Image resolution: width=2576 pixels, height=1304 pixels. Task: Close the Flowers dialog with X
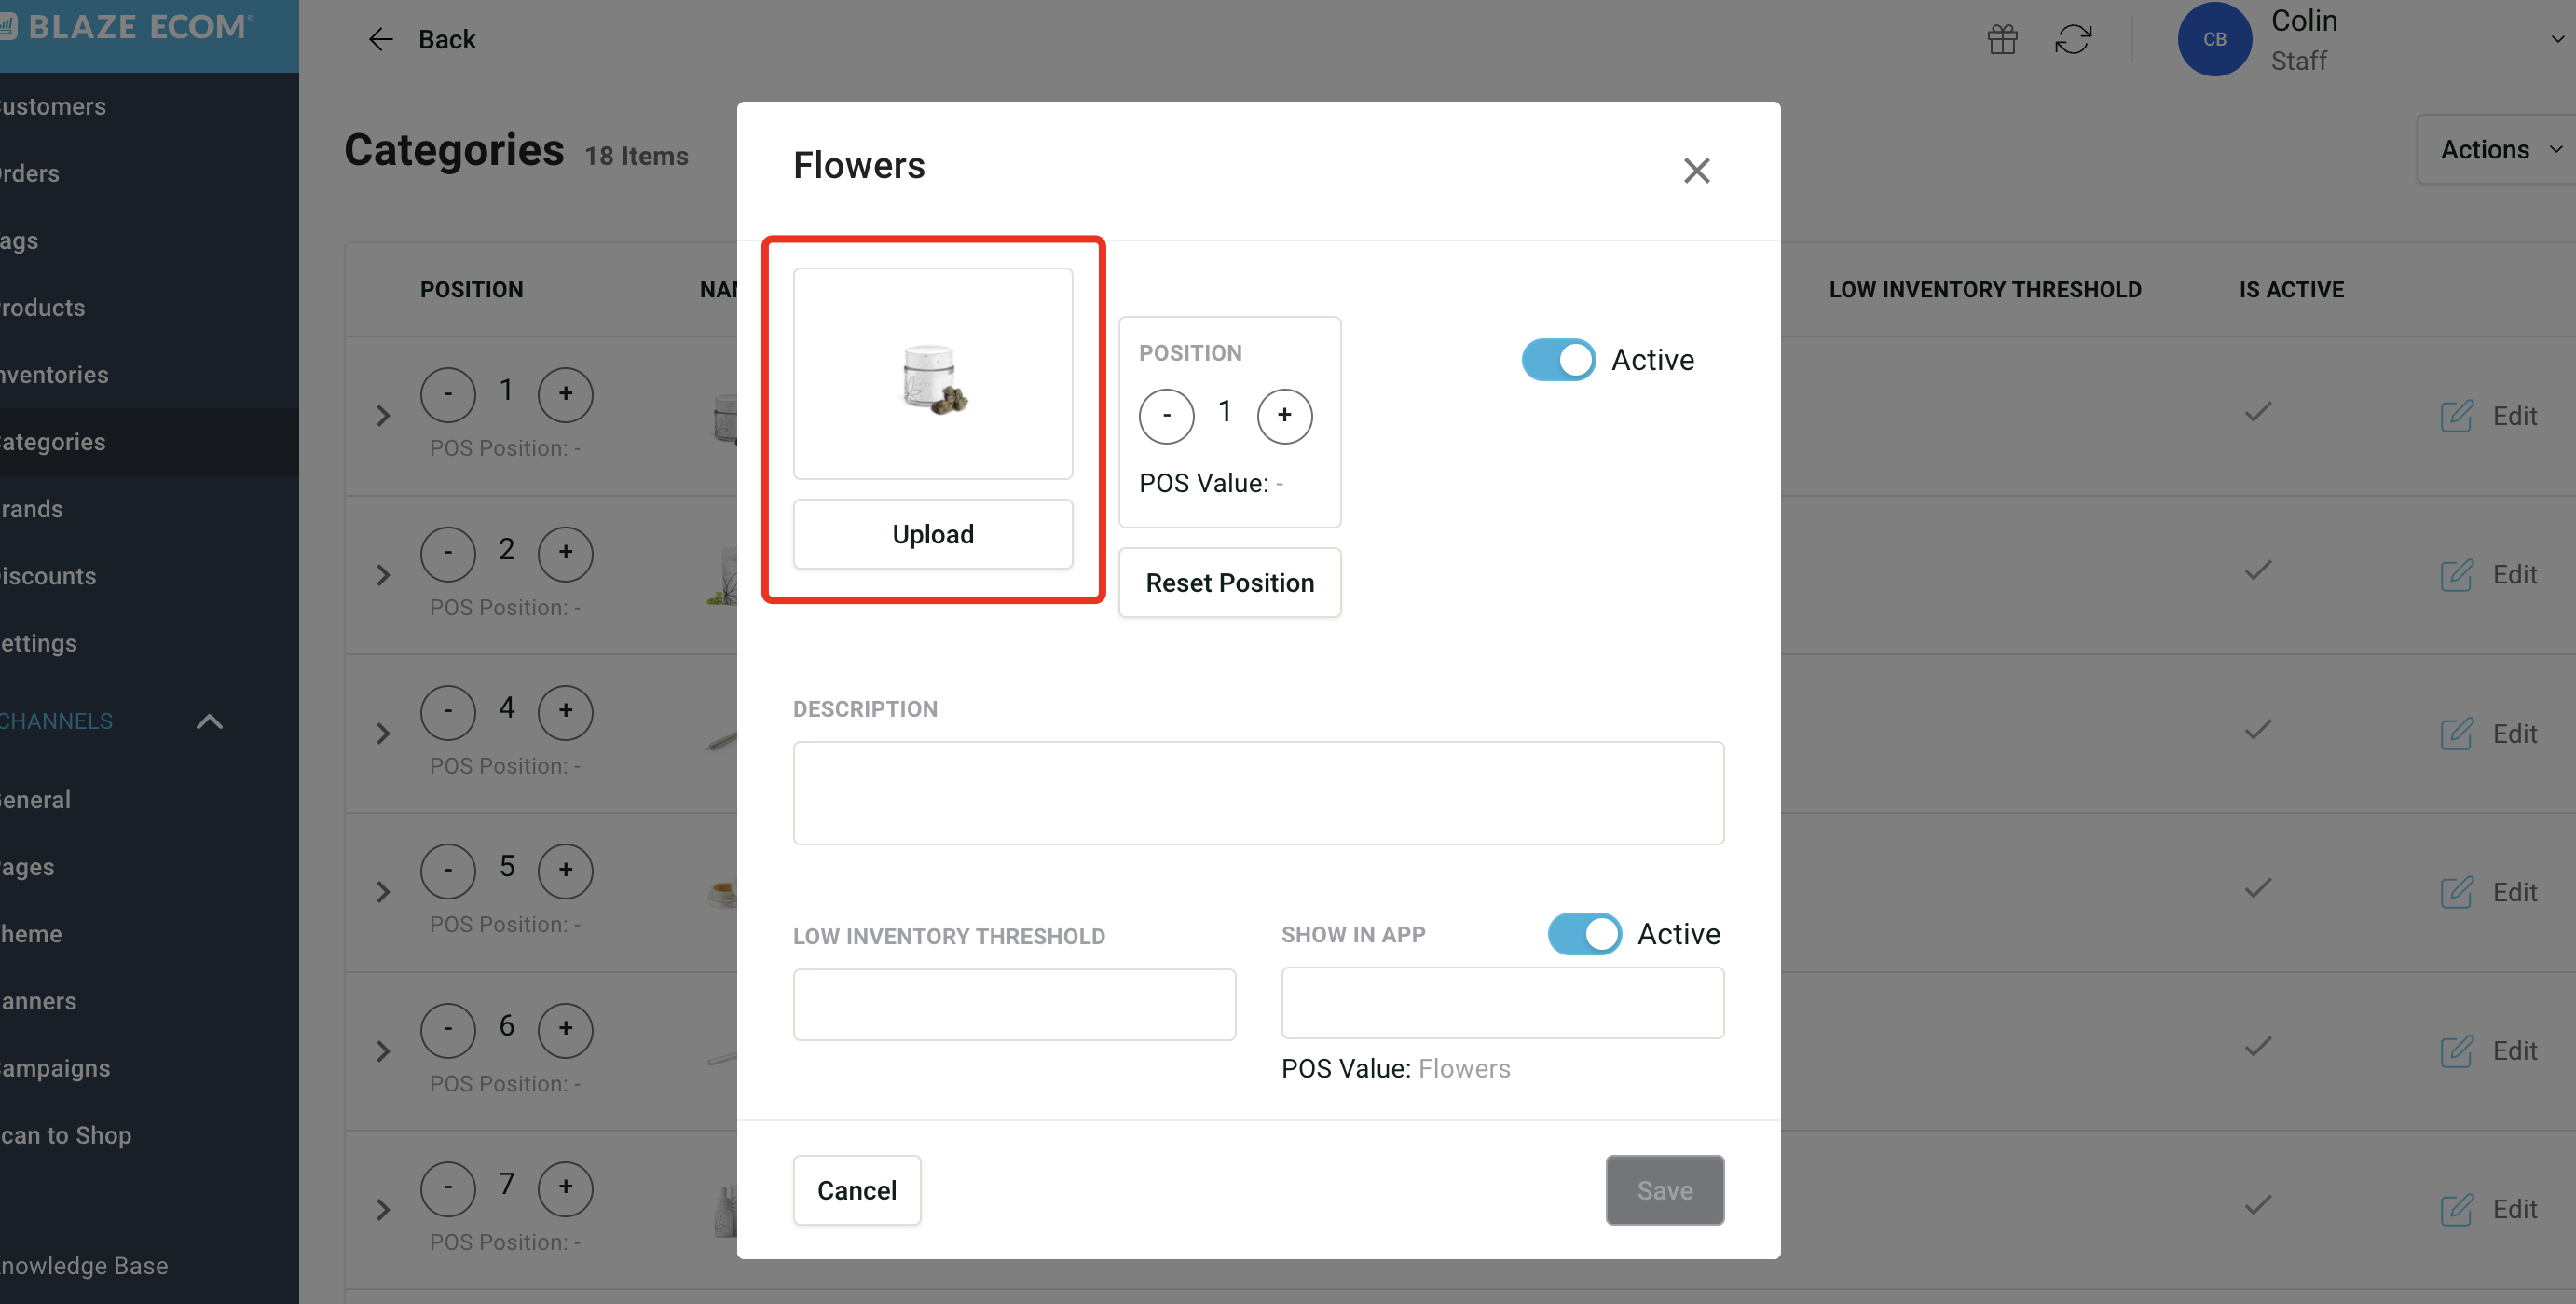pyautogui.click(x=1696, y=171)
